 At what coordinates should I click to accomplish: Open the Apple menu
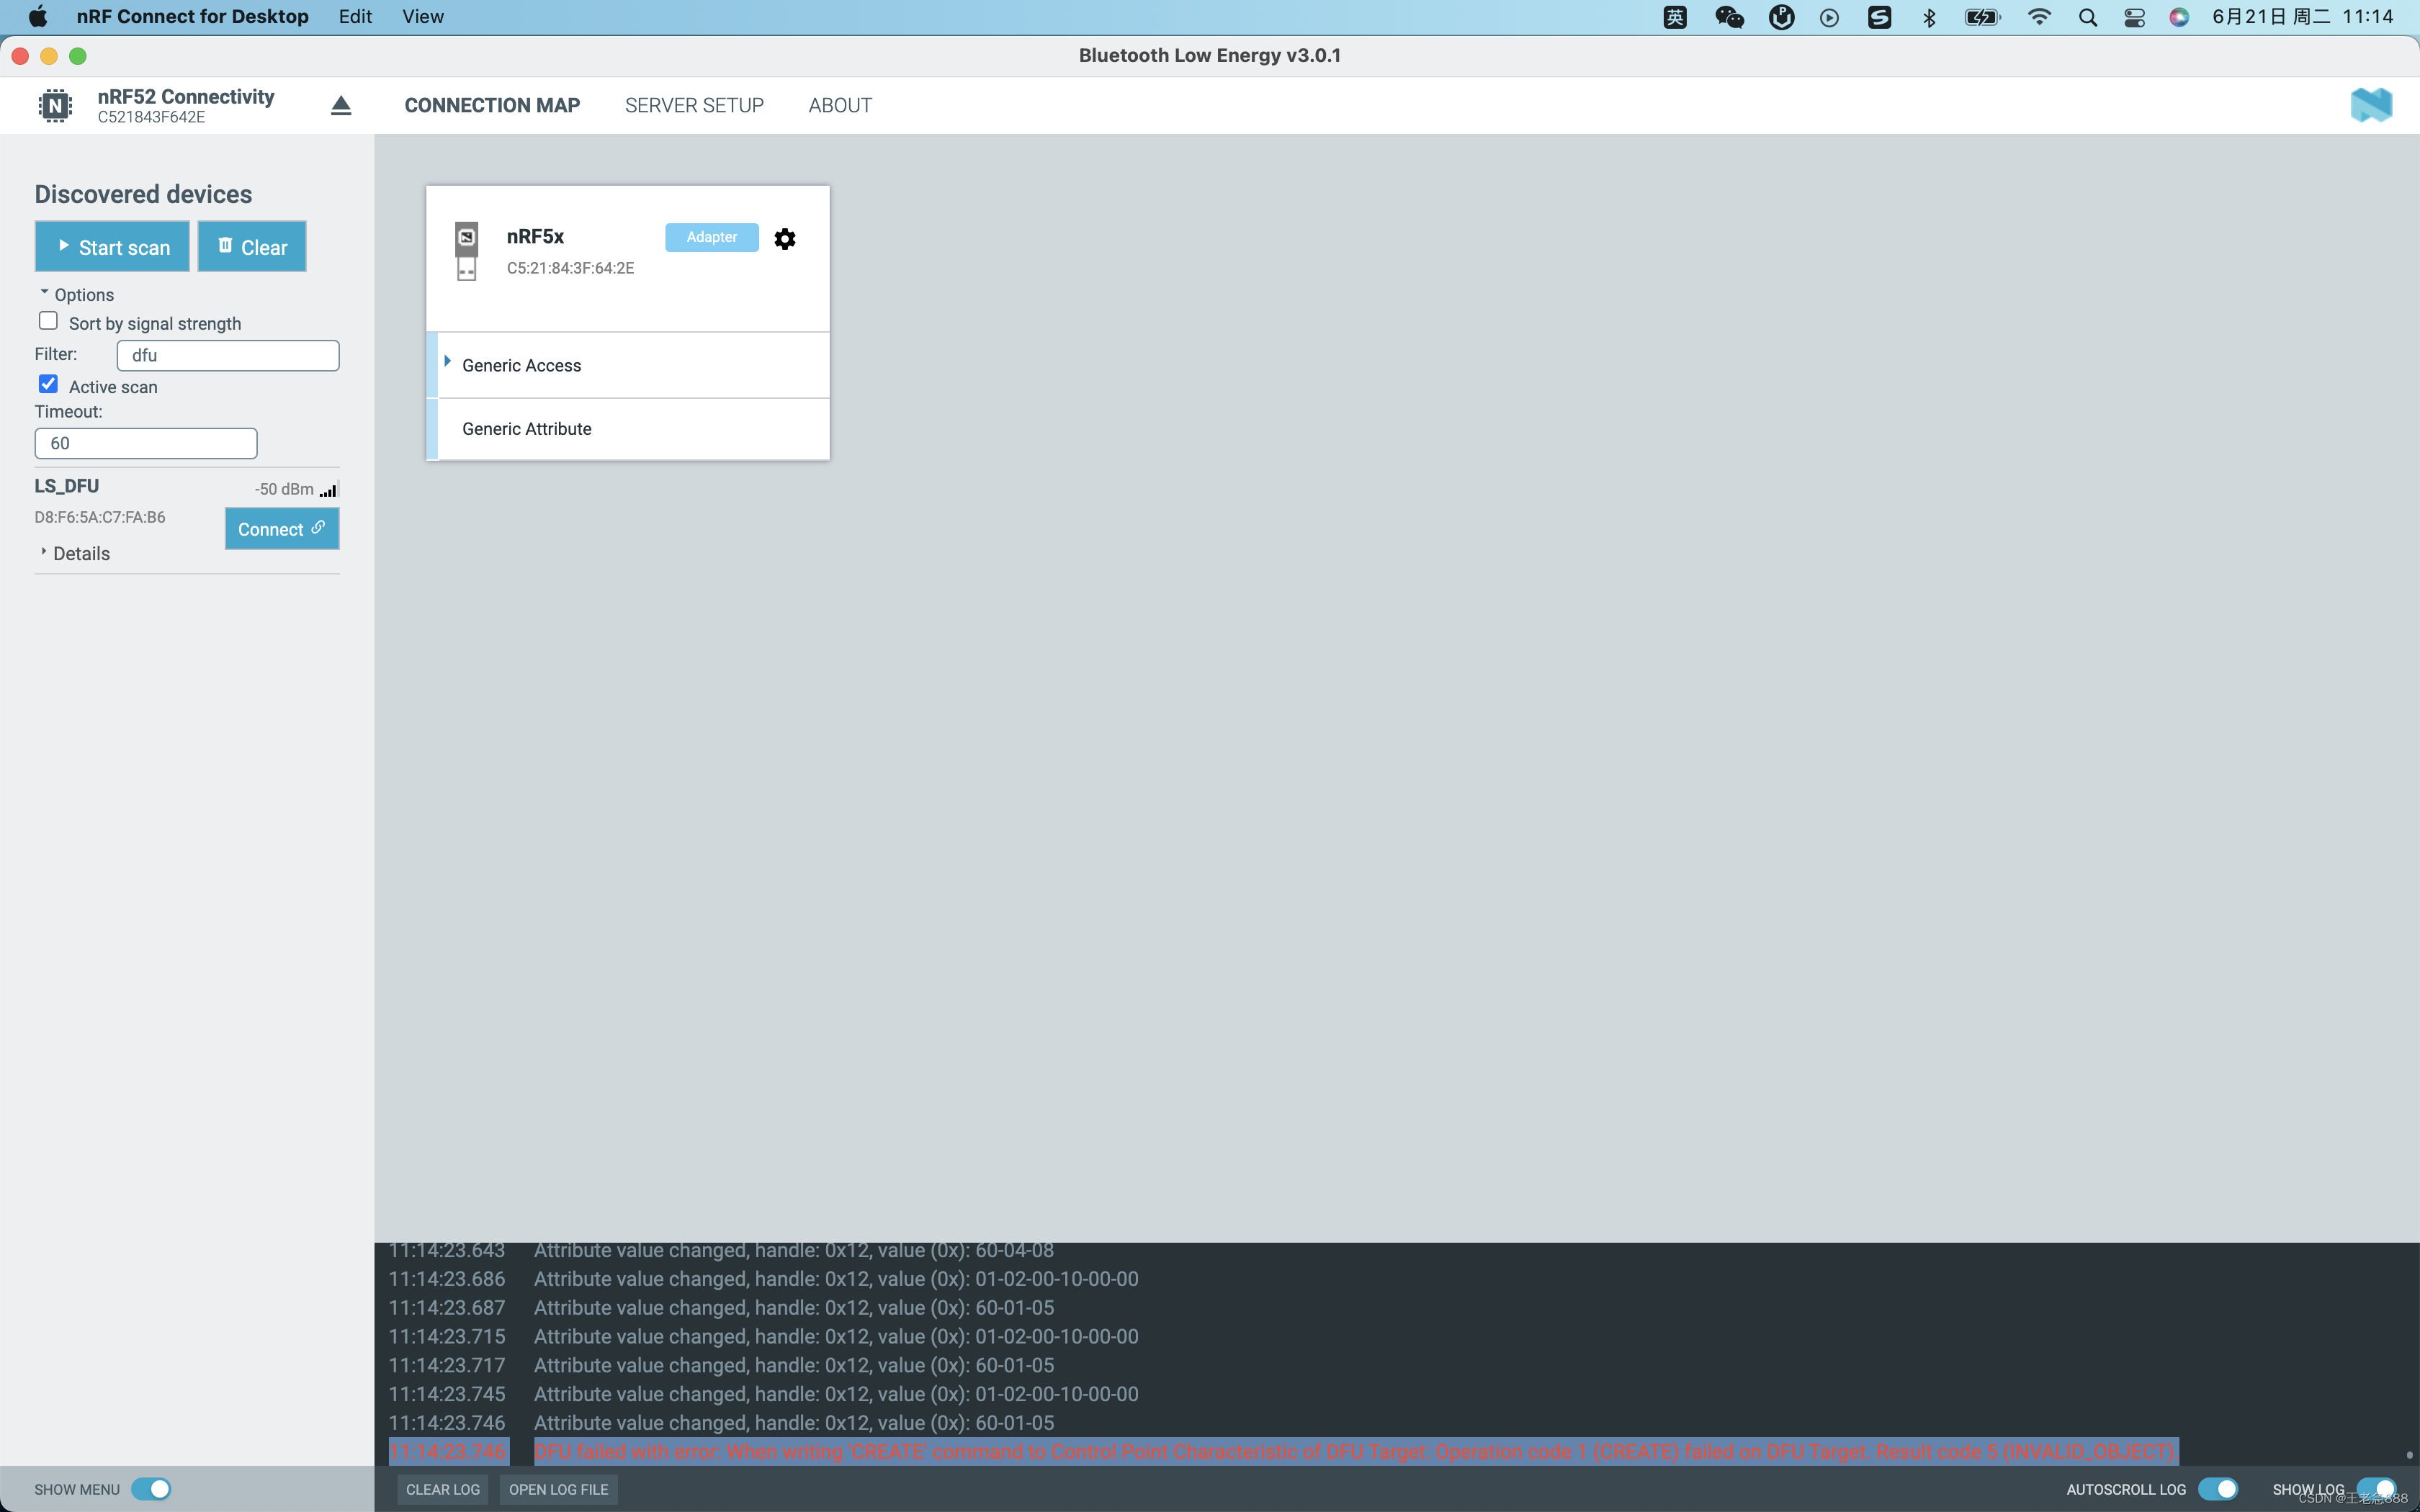pos(38,17)
